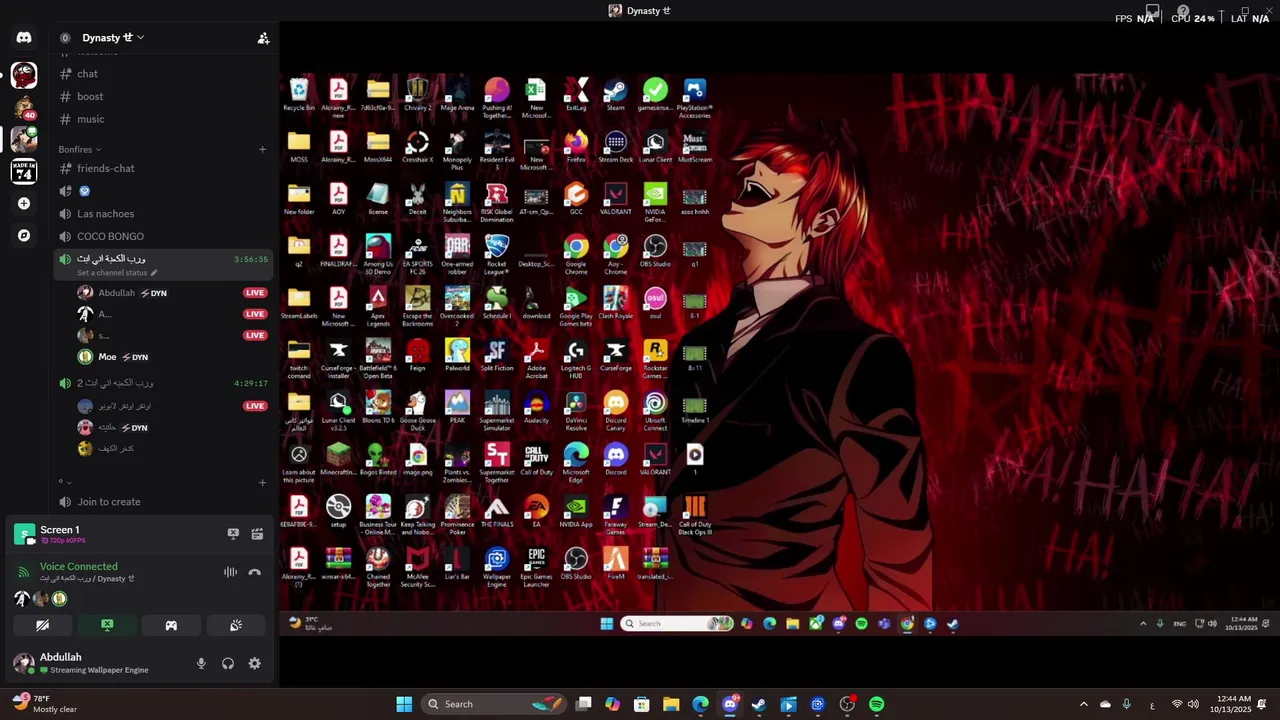Open Discord direct messages home
The width and height of the screenshot is (1280, 720).
click(24, 38)
